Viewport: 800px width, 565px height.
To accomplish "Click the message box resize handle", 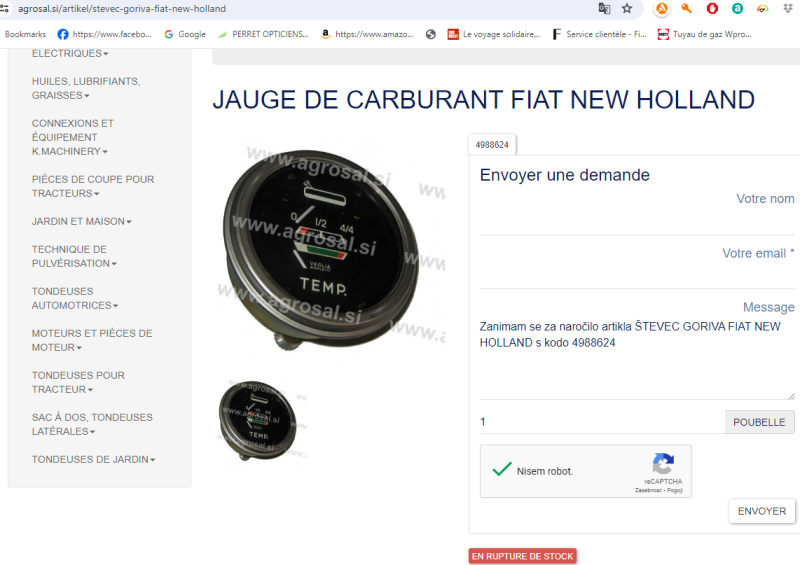I will (x=791, y=396).
